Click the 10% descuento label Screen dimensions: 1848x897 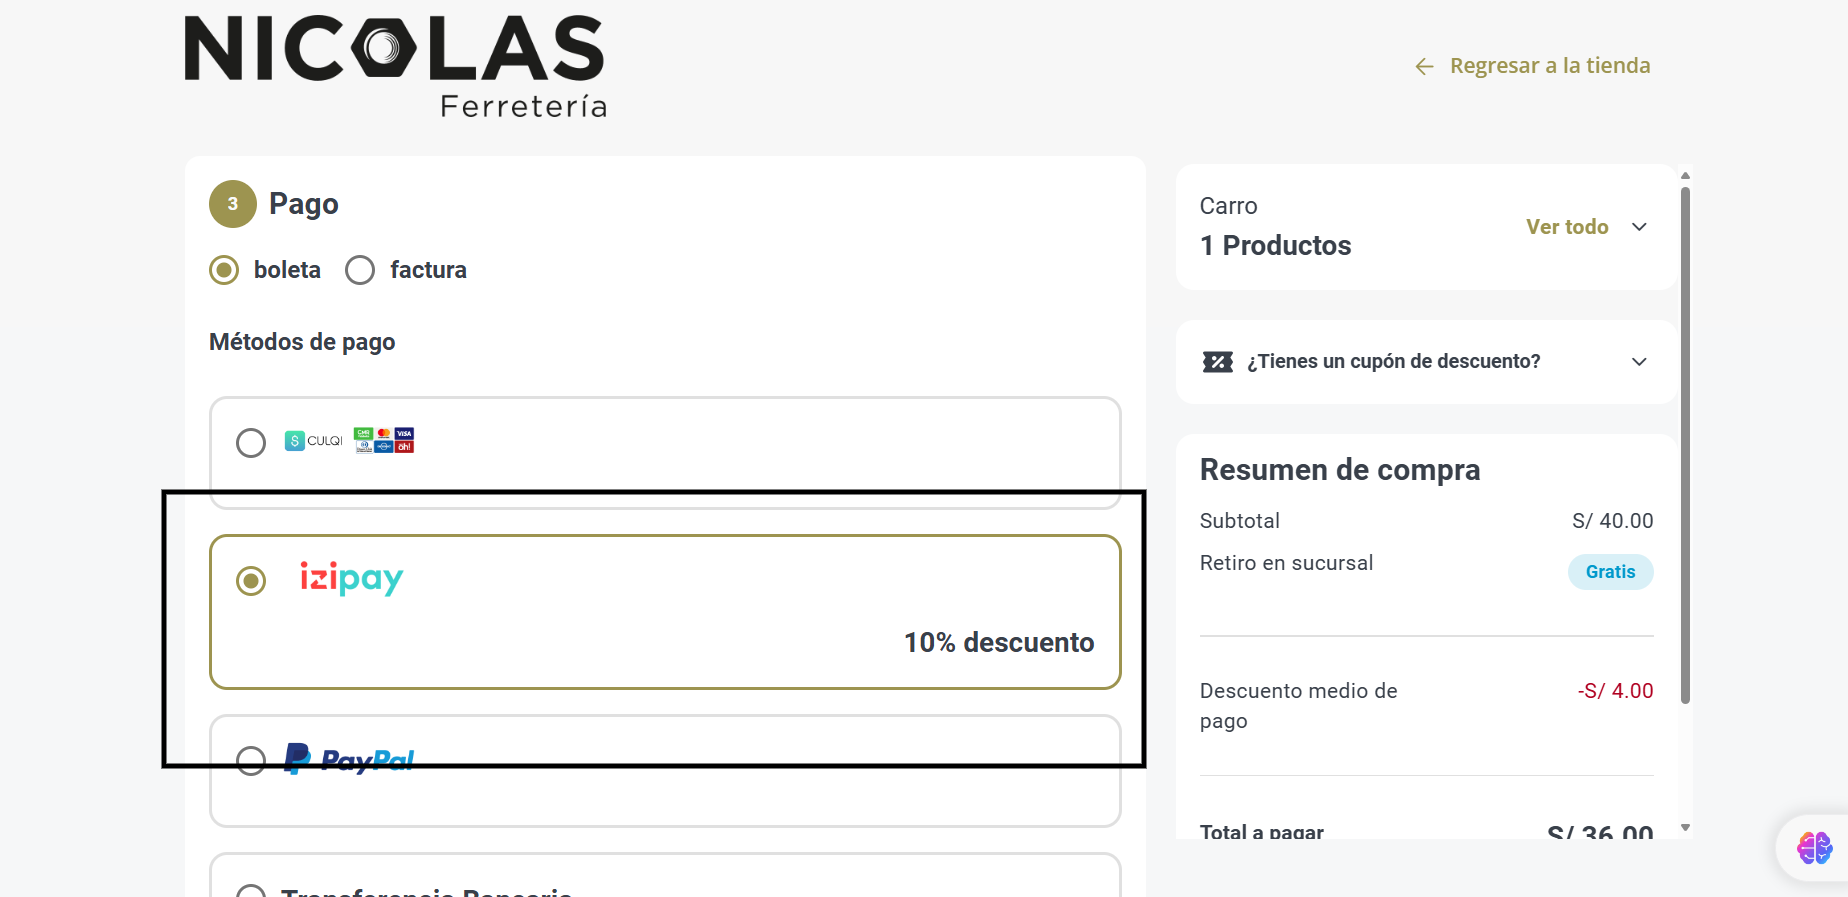(x=999, y=642)
